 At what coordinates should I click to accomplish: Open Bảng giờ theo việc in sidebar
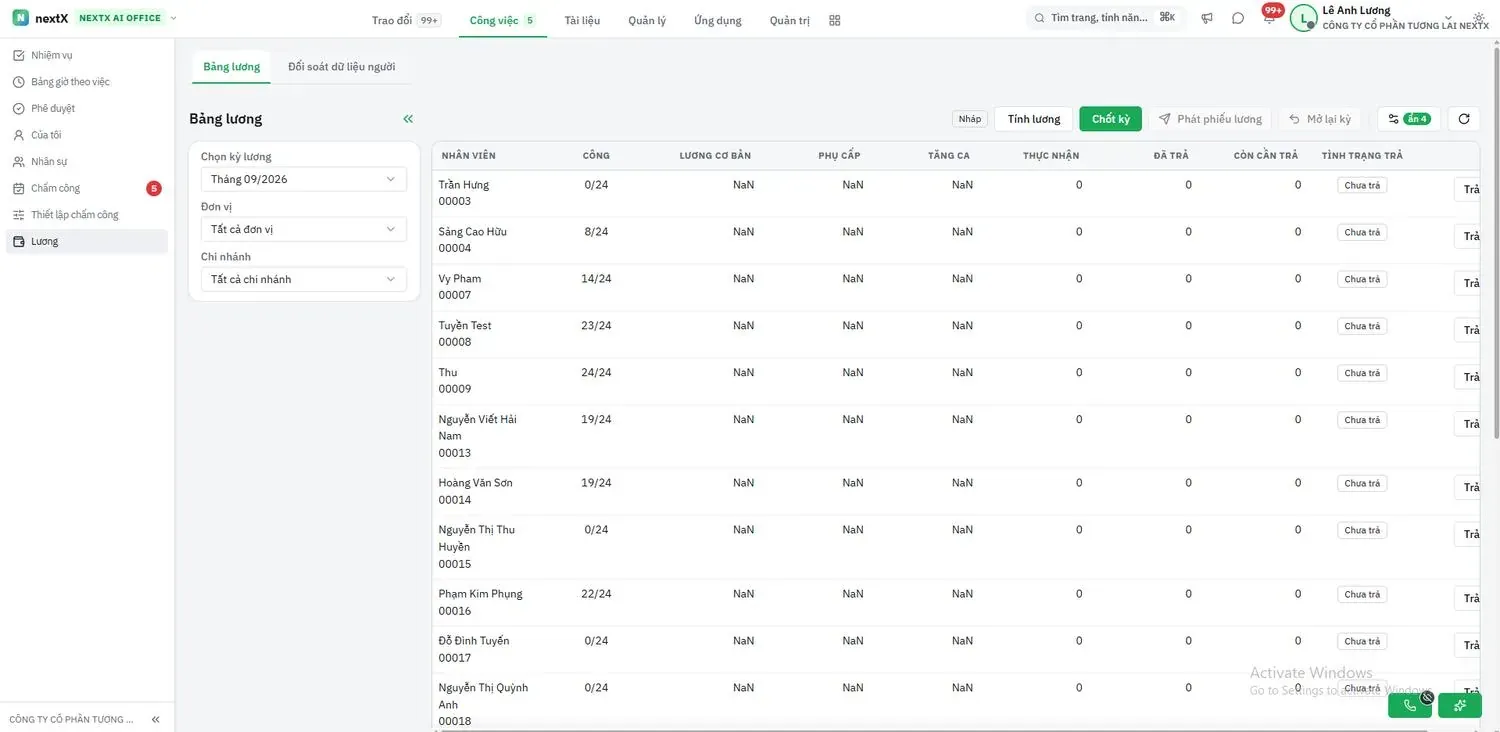tap(87, 82)
